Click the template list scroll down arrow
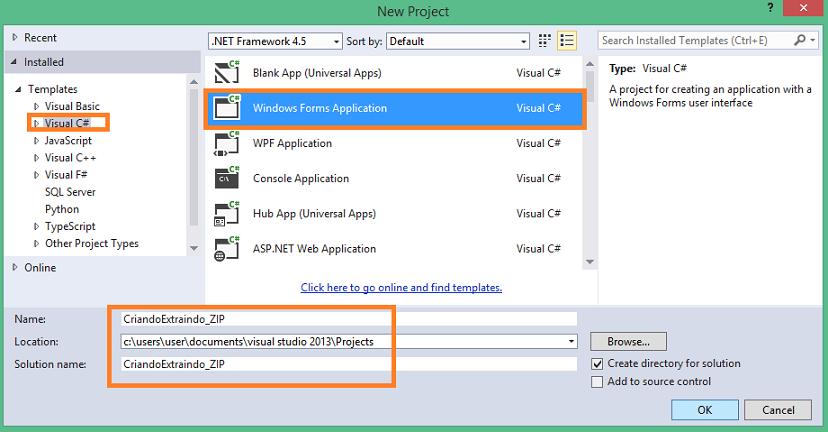Image resolution: width=828 pixels, height=432 pixels. coord(590,262)
